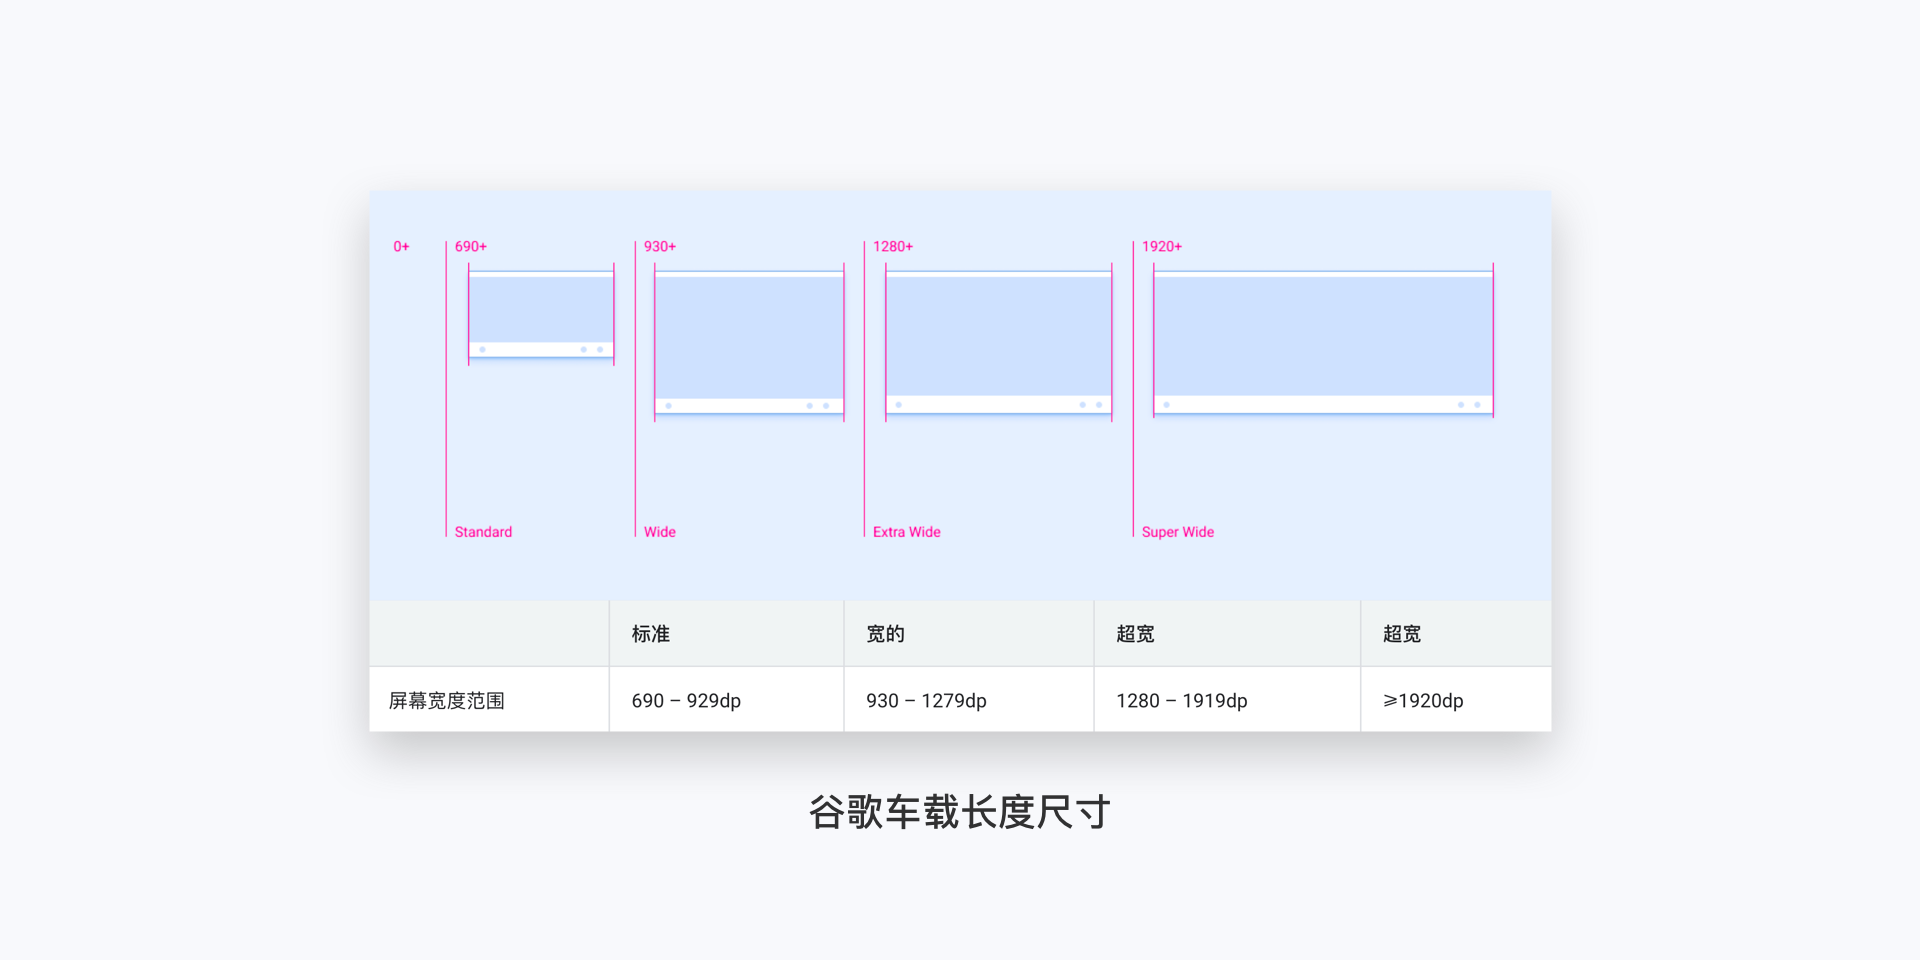Click the Super Wide screen mockup thumbnail
Image resolution: width=1920 pixels, height=960 pixels.
(1323, 341)
